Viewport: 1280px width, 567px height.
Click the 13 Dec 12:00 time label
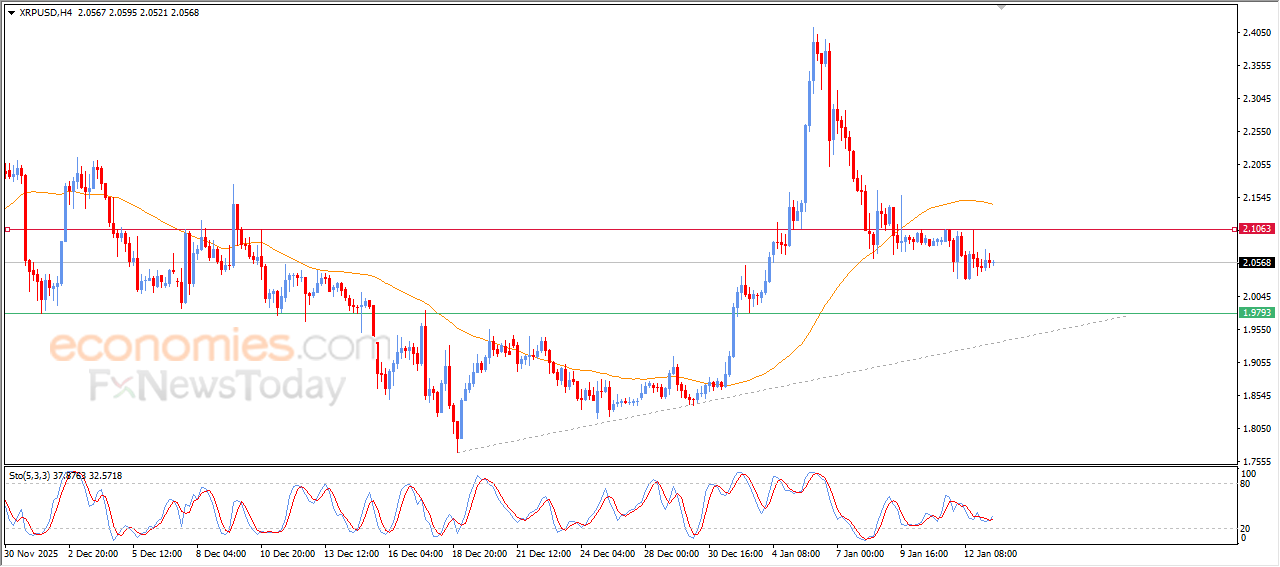(x=351, y=552)
